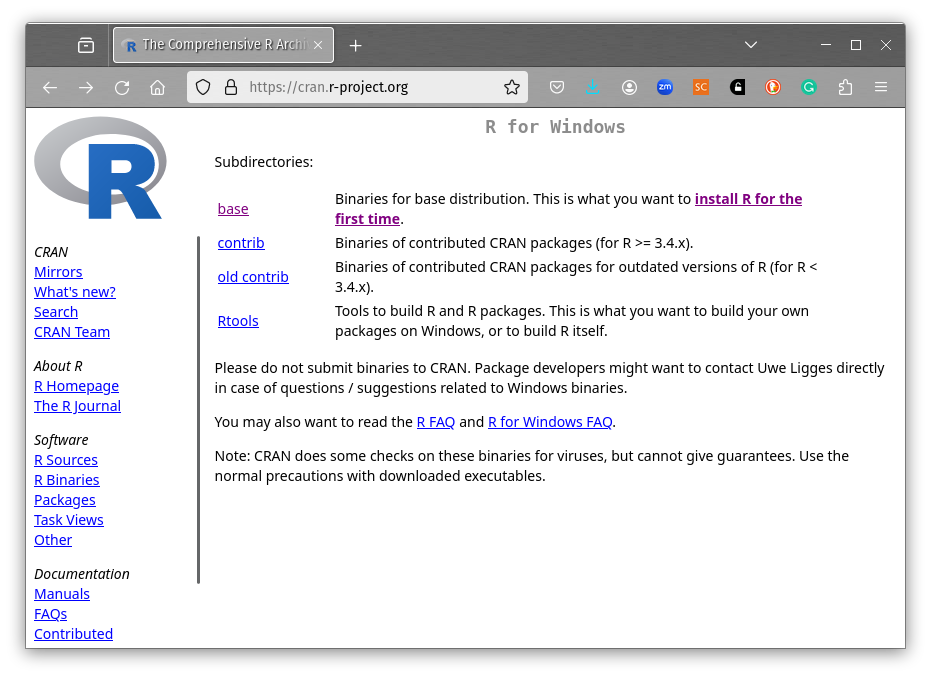Open the Rtools link

click(x=238, y=321)
